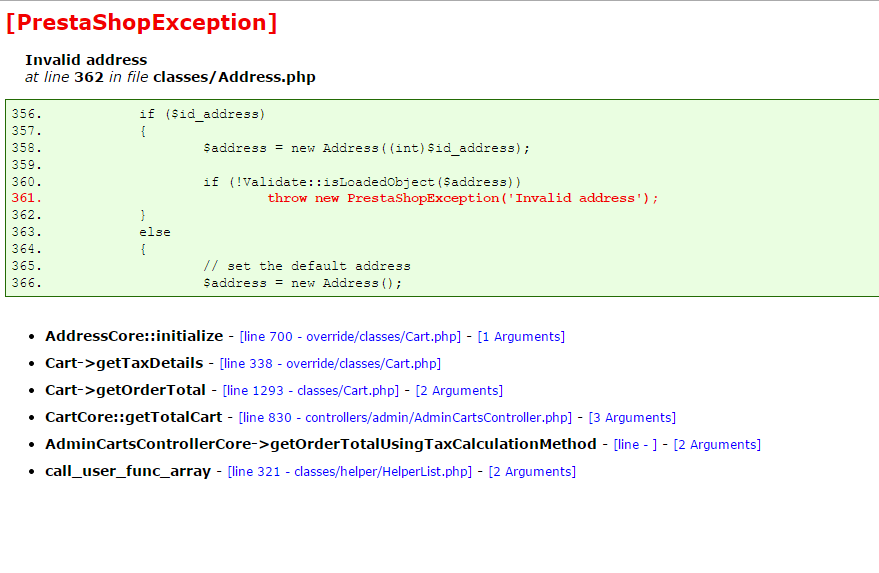
Task: Click the Cart->getTaxDetails trace entry
Action: pyautogui.click(x=124, y=363)
